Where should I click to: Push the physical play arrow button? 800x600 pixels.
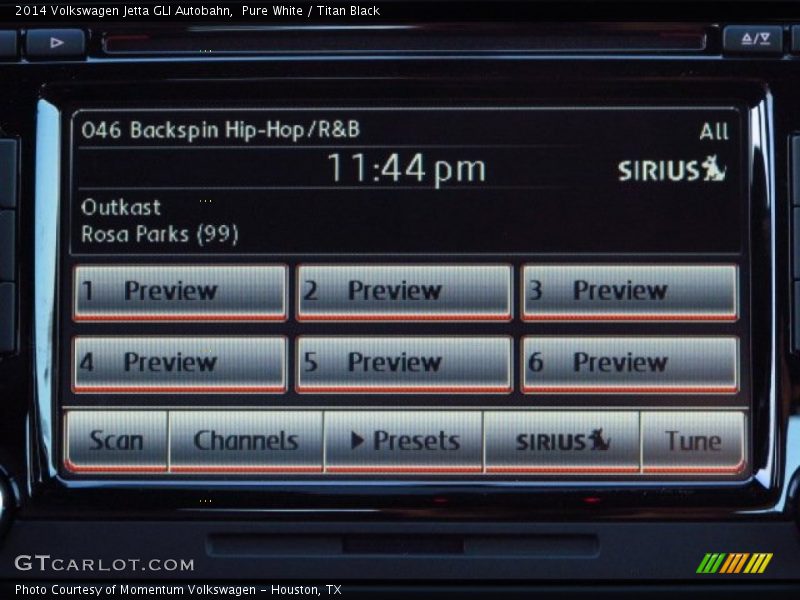tap(56, 43)
